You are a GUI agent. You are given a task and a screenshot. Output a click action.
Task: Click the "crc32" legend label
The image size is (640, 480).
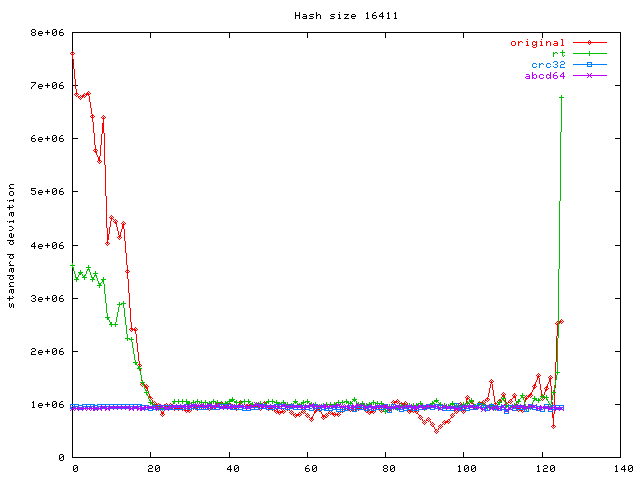click(x=548, y=64)
